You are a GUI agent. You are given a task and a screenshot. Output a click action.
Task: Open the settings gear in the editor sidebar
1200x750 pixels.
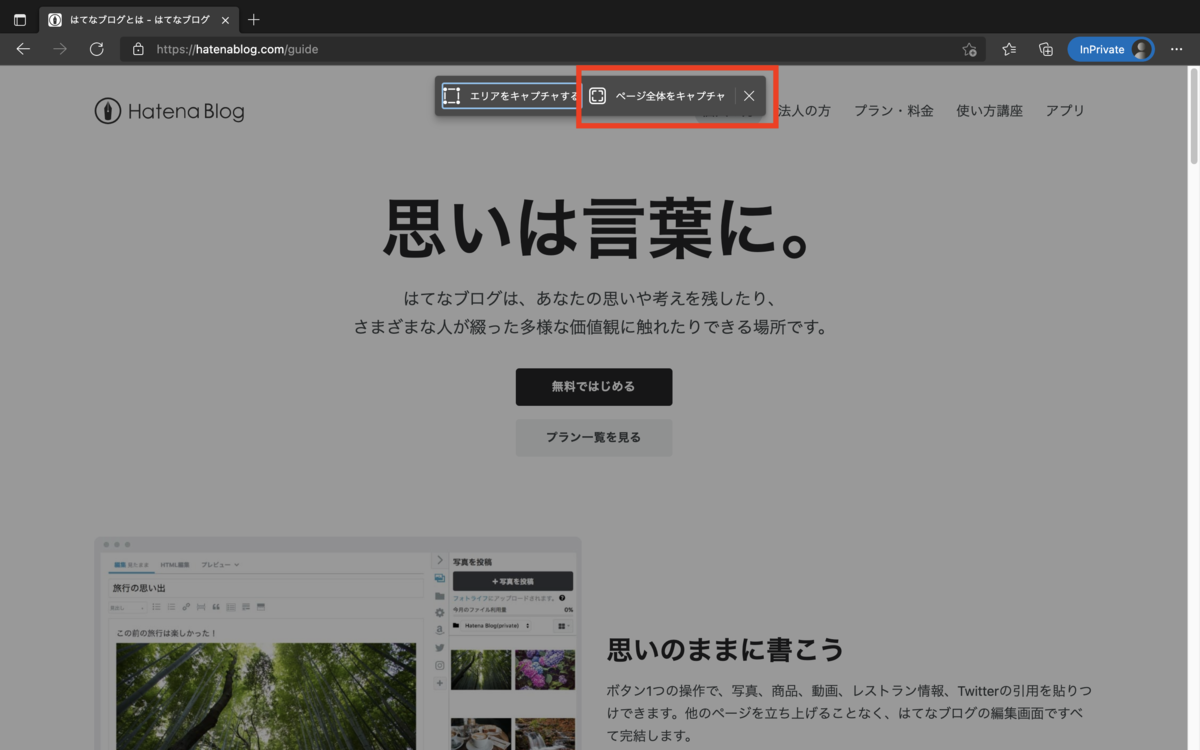coord(439,612)
